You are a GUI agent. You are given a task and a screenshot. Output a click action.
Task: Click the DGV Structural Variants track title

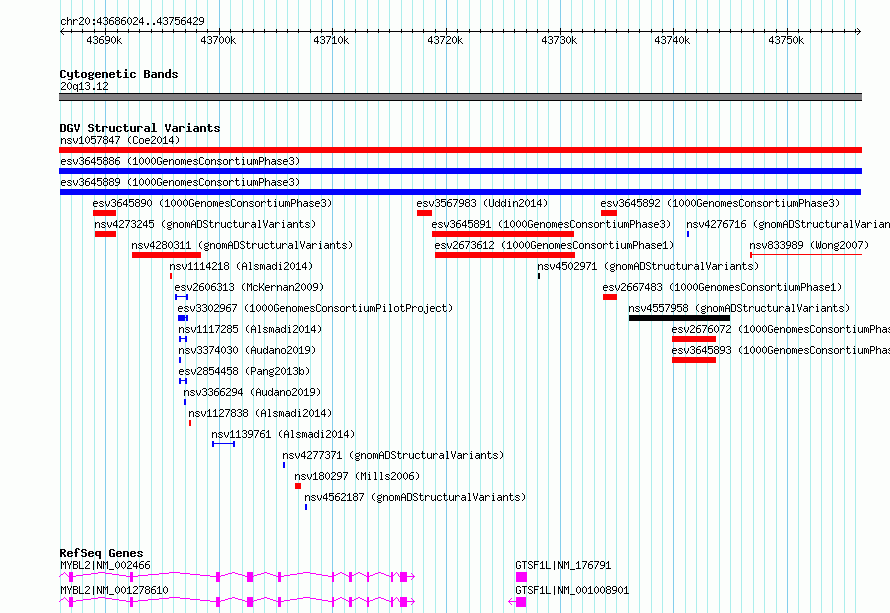tap(140, 128)
